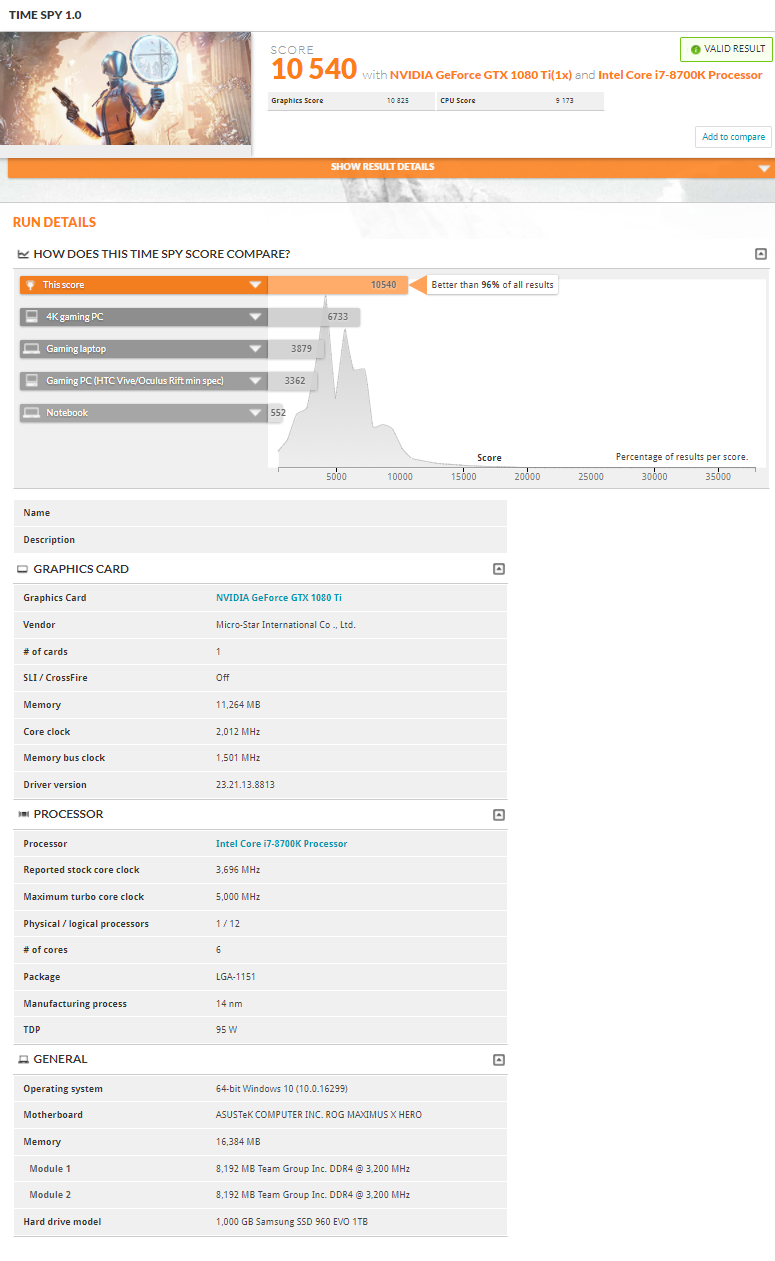Click the General section laptop icon

click(23, 1059)
